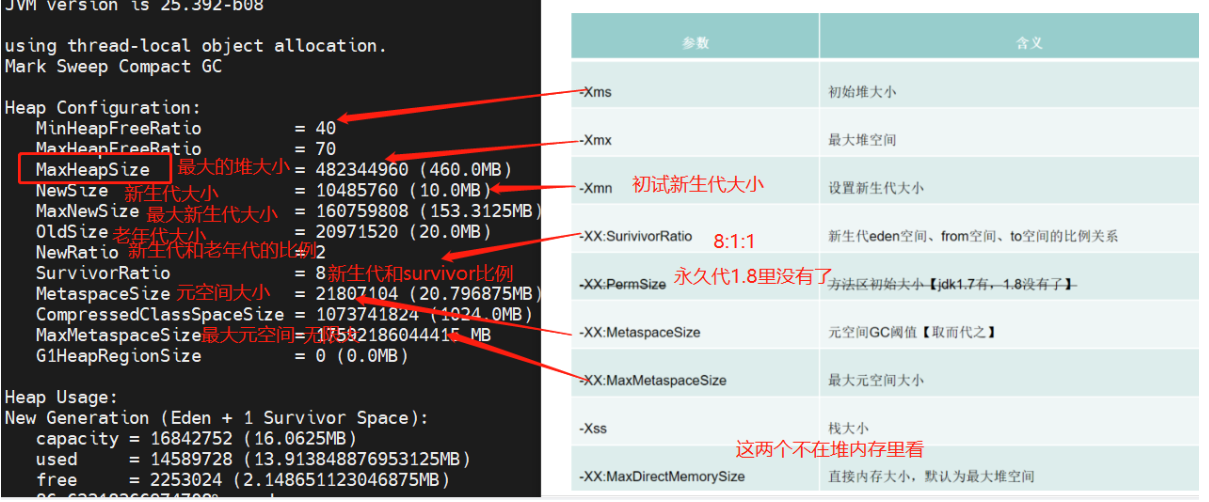Click the red 初试新生代大小 annotation
Viewport: 1209px width, 502px height.
pos(697,184)
